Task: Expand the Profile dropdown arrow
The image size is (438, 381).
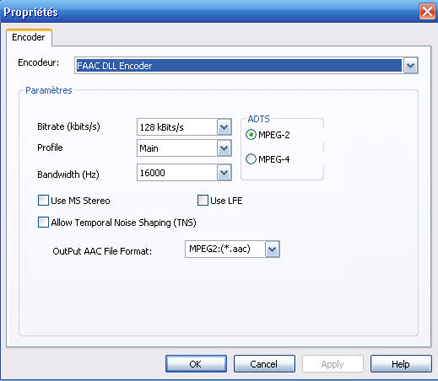Action: (x=224, y=148)
